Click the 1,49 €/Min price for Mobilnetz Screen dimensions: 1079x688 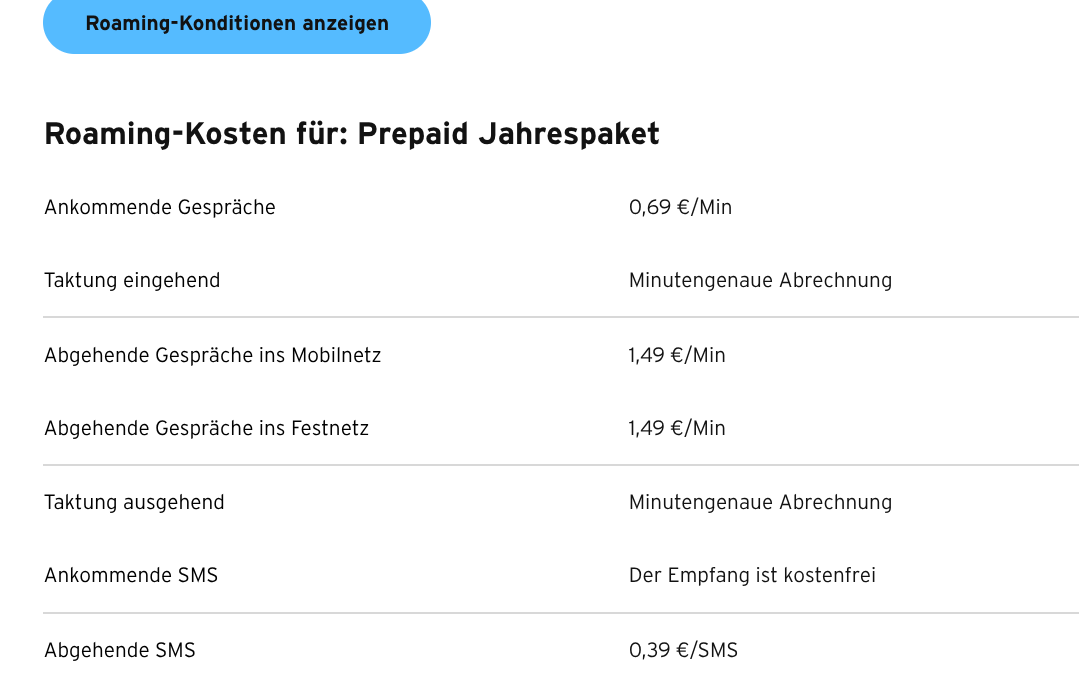(677, 355)
